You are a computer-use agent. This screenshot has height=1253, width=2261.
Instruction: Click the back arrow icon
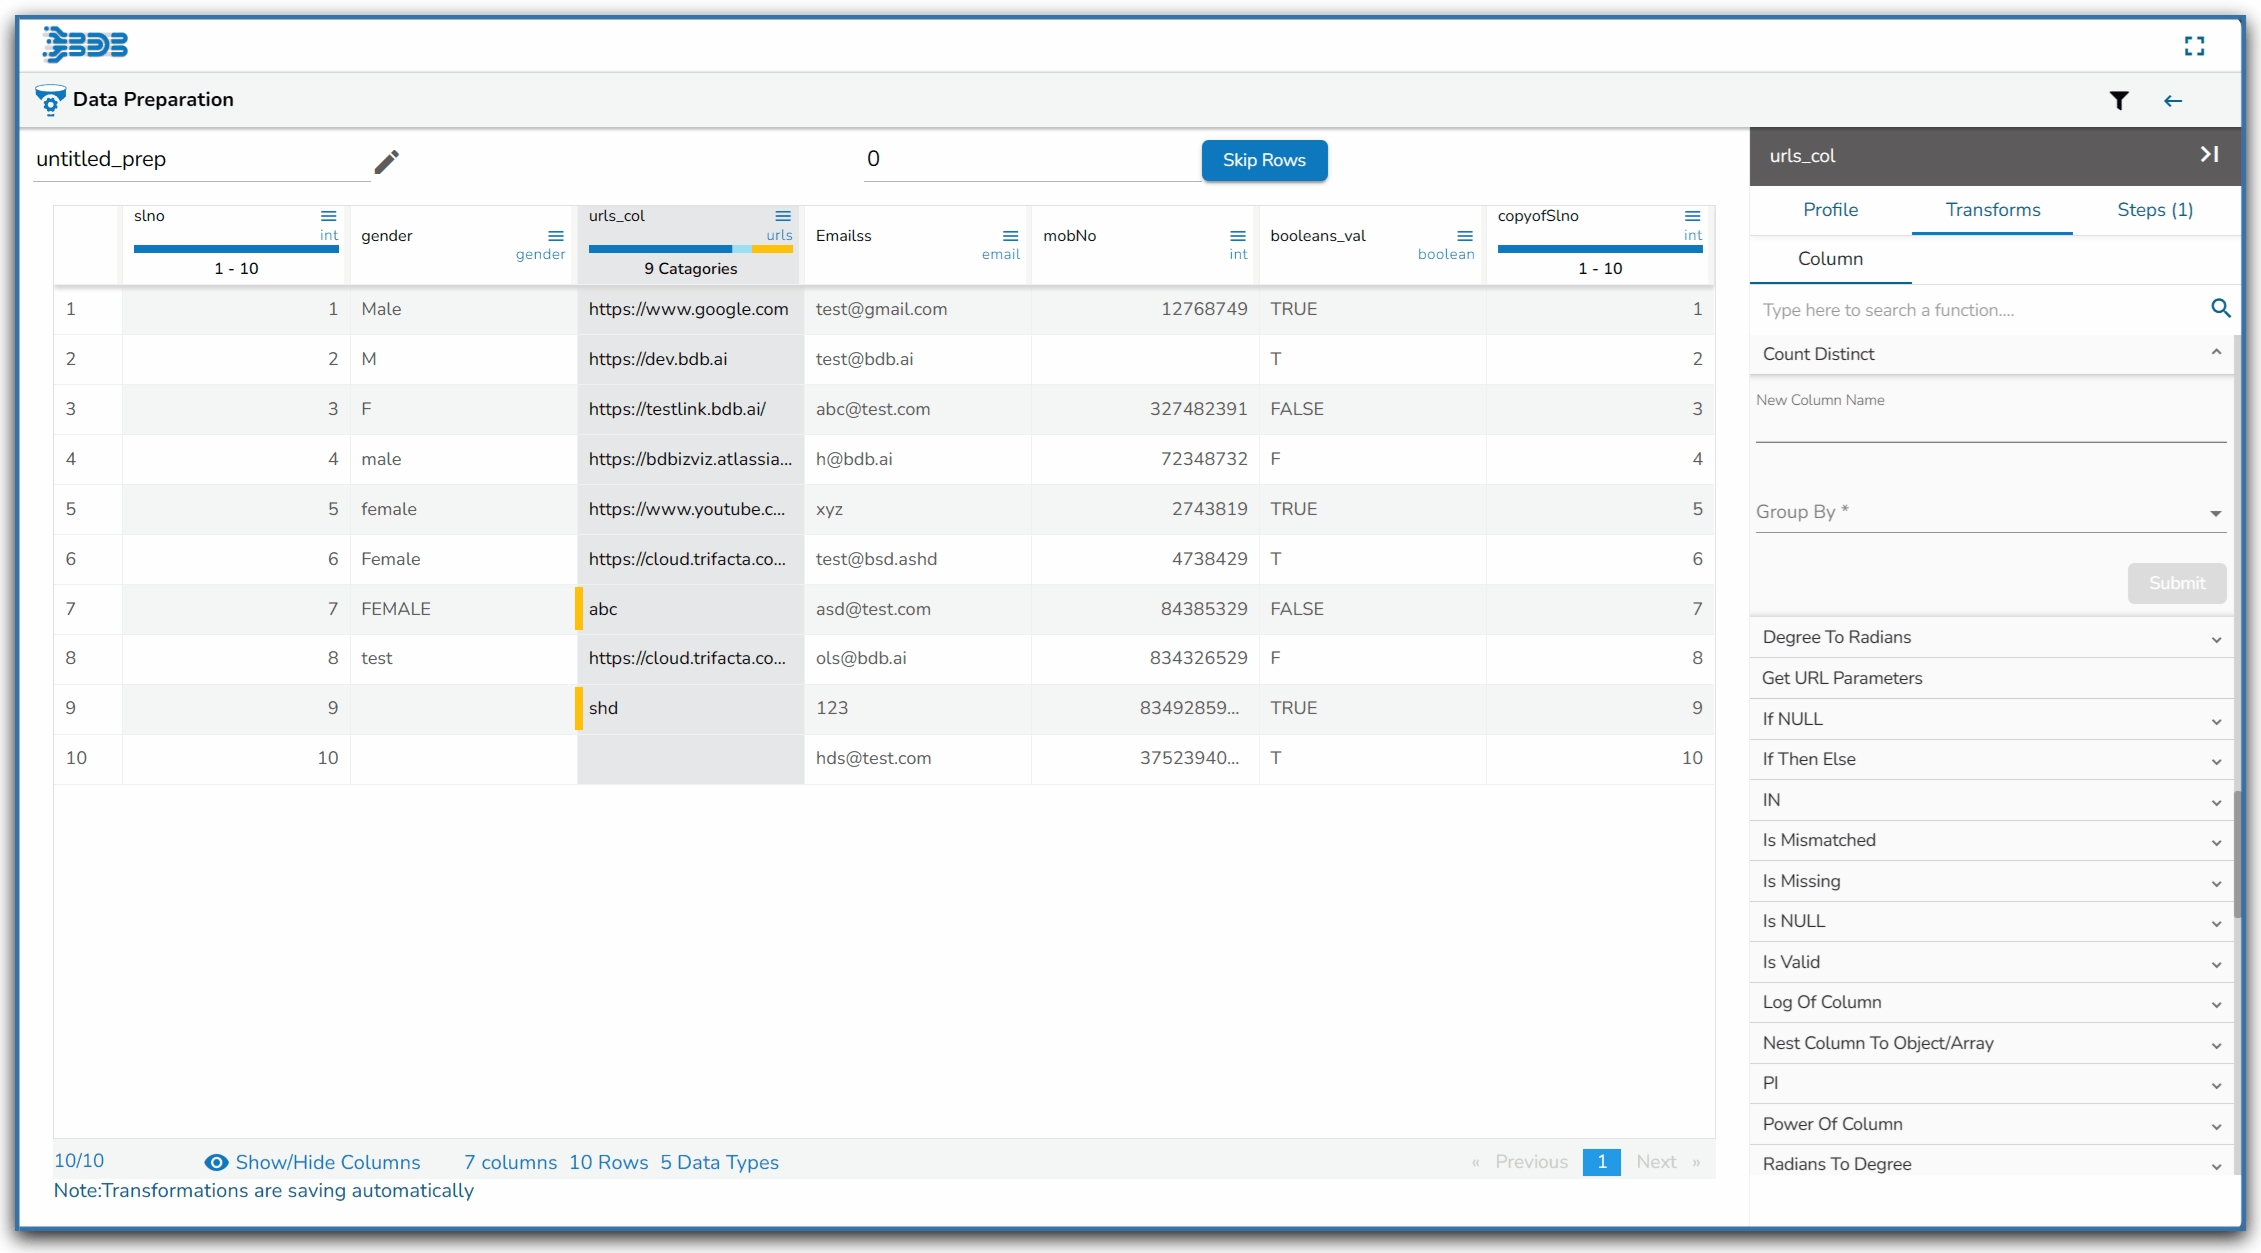(x=2172, y=100)
